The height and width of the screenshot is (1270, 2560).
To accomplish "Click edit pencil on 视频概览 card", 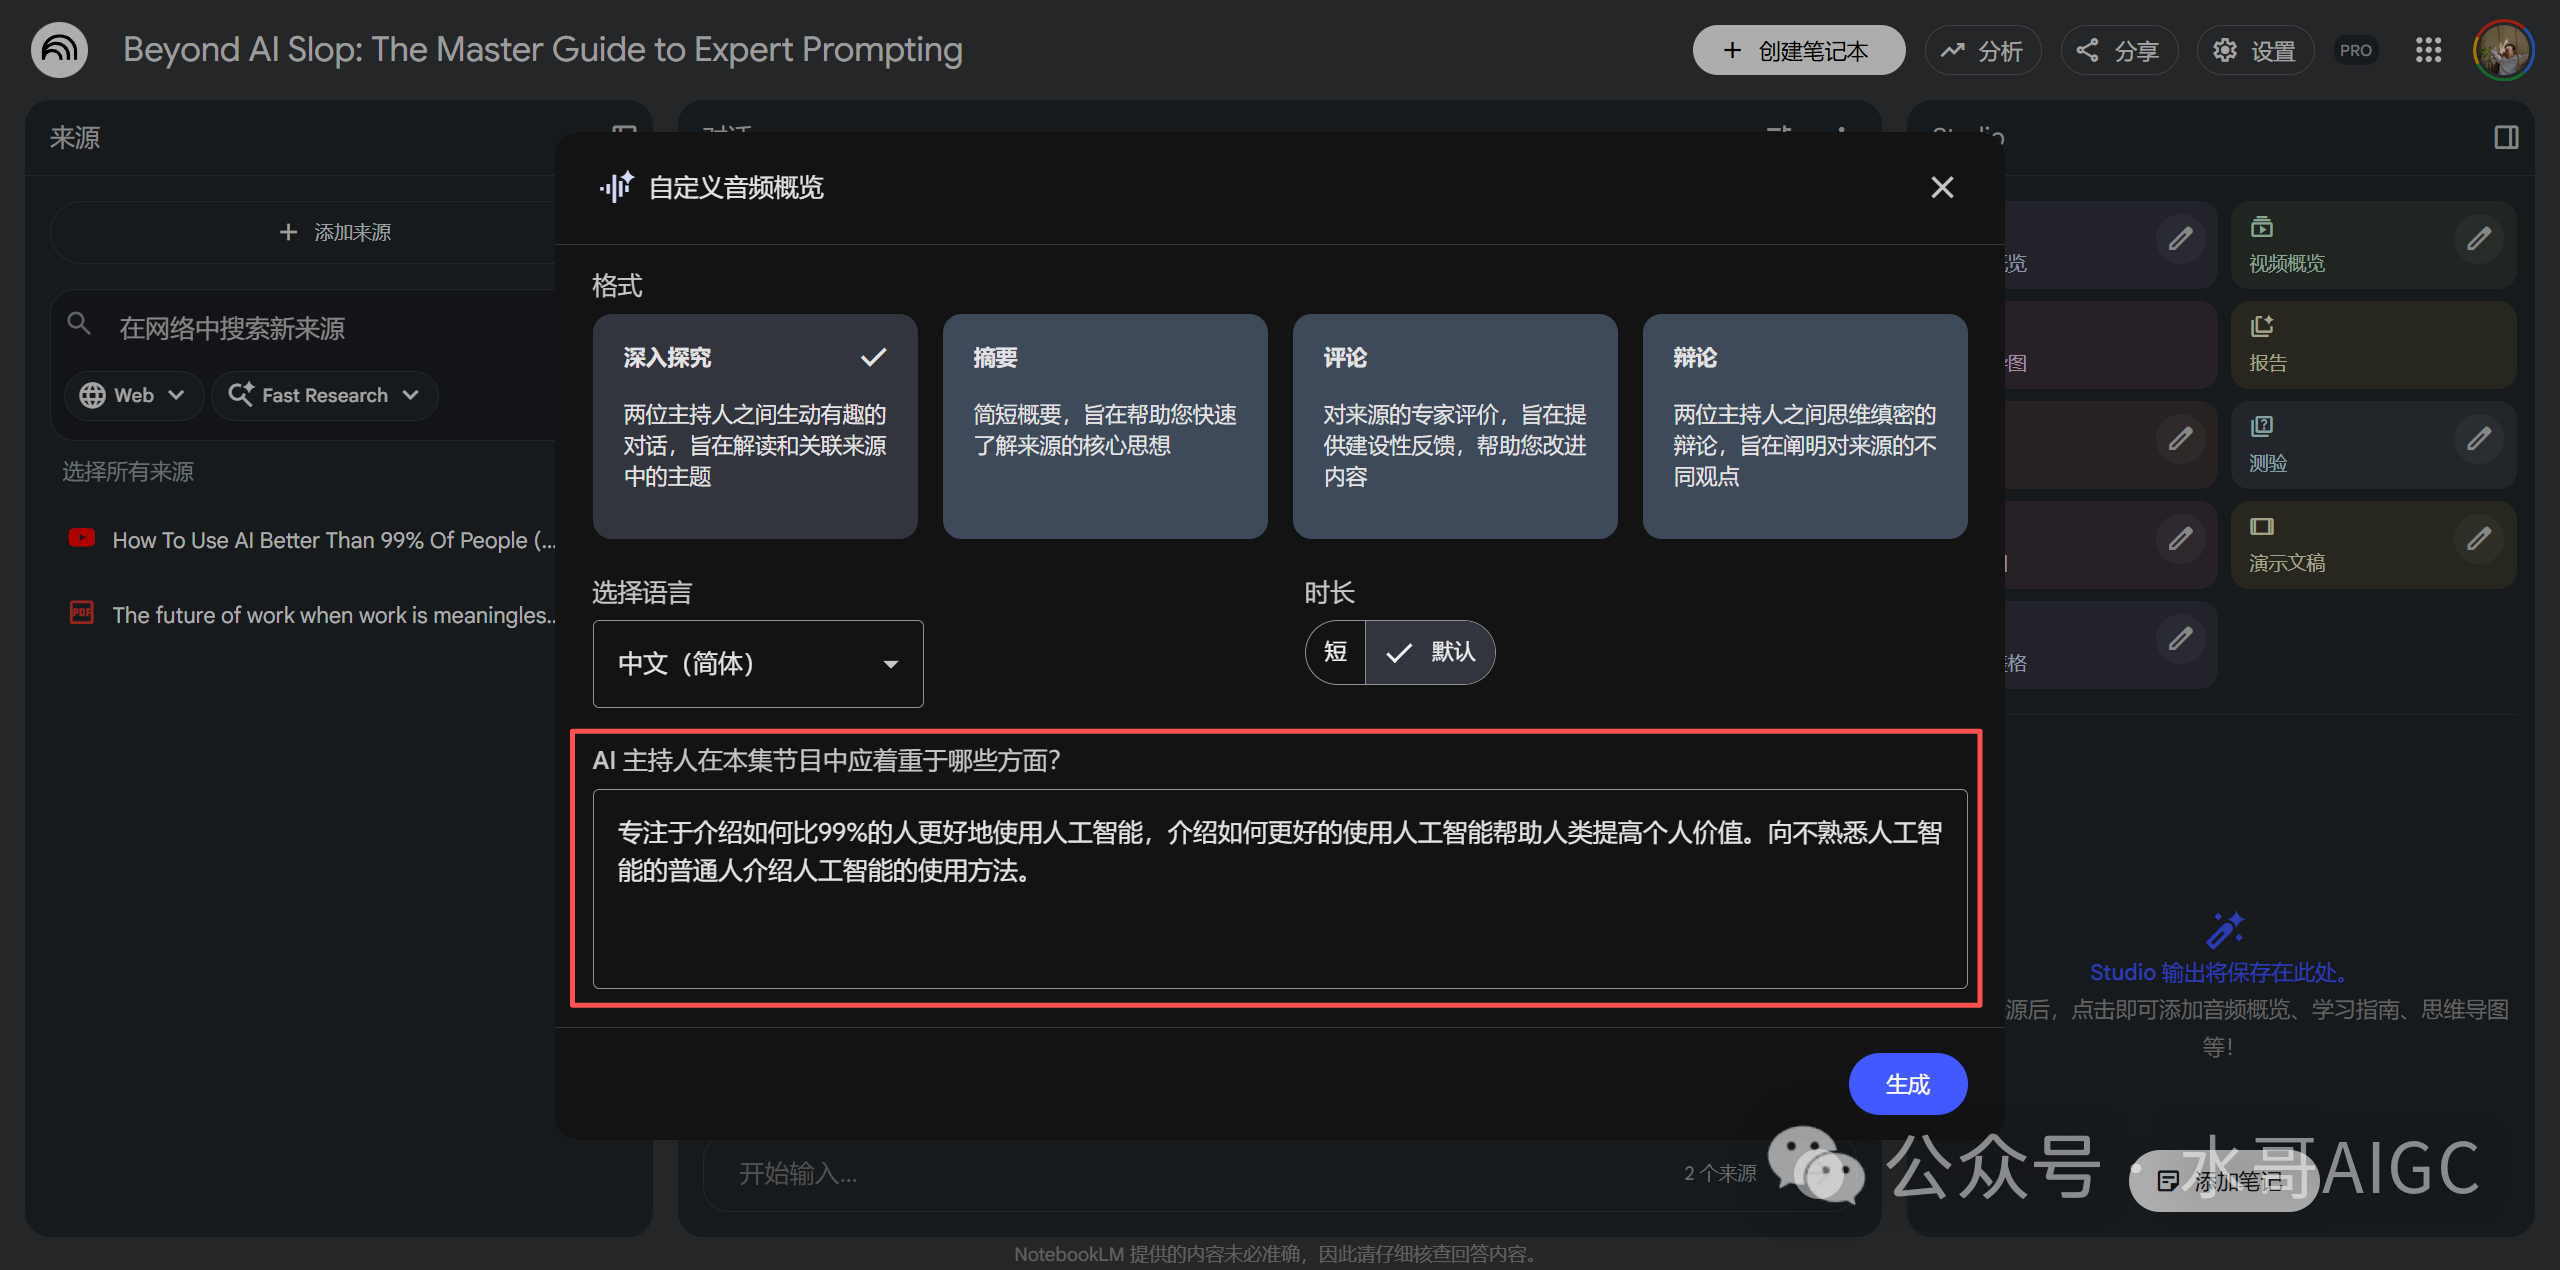I will pyautogui.click(x=2478, y=239).
